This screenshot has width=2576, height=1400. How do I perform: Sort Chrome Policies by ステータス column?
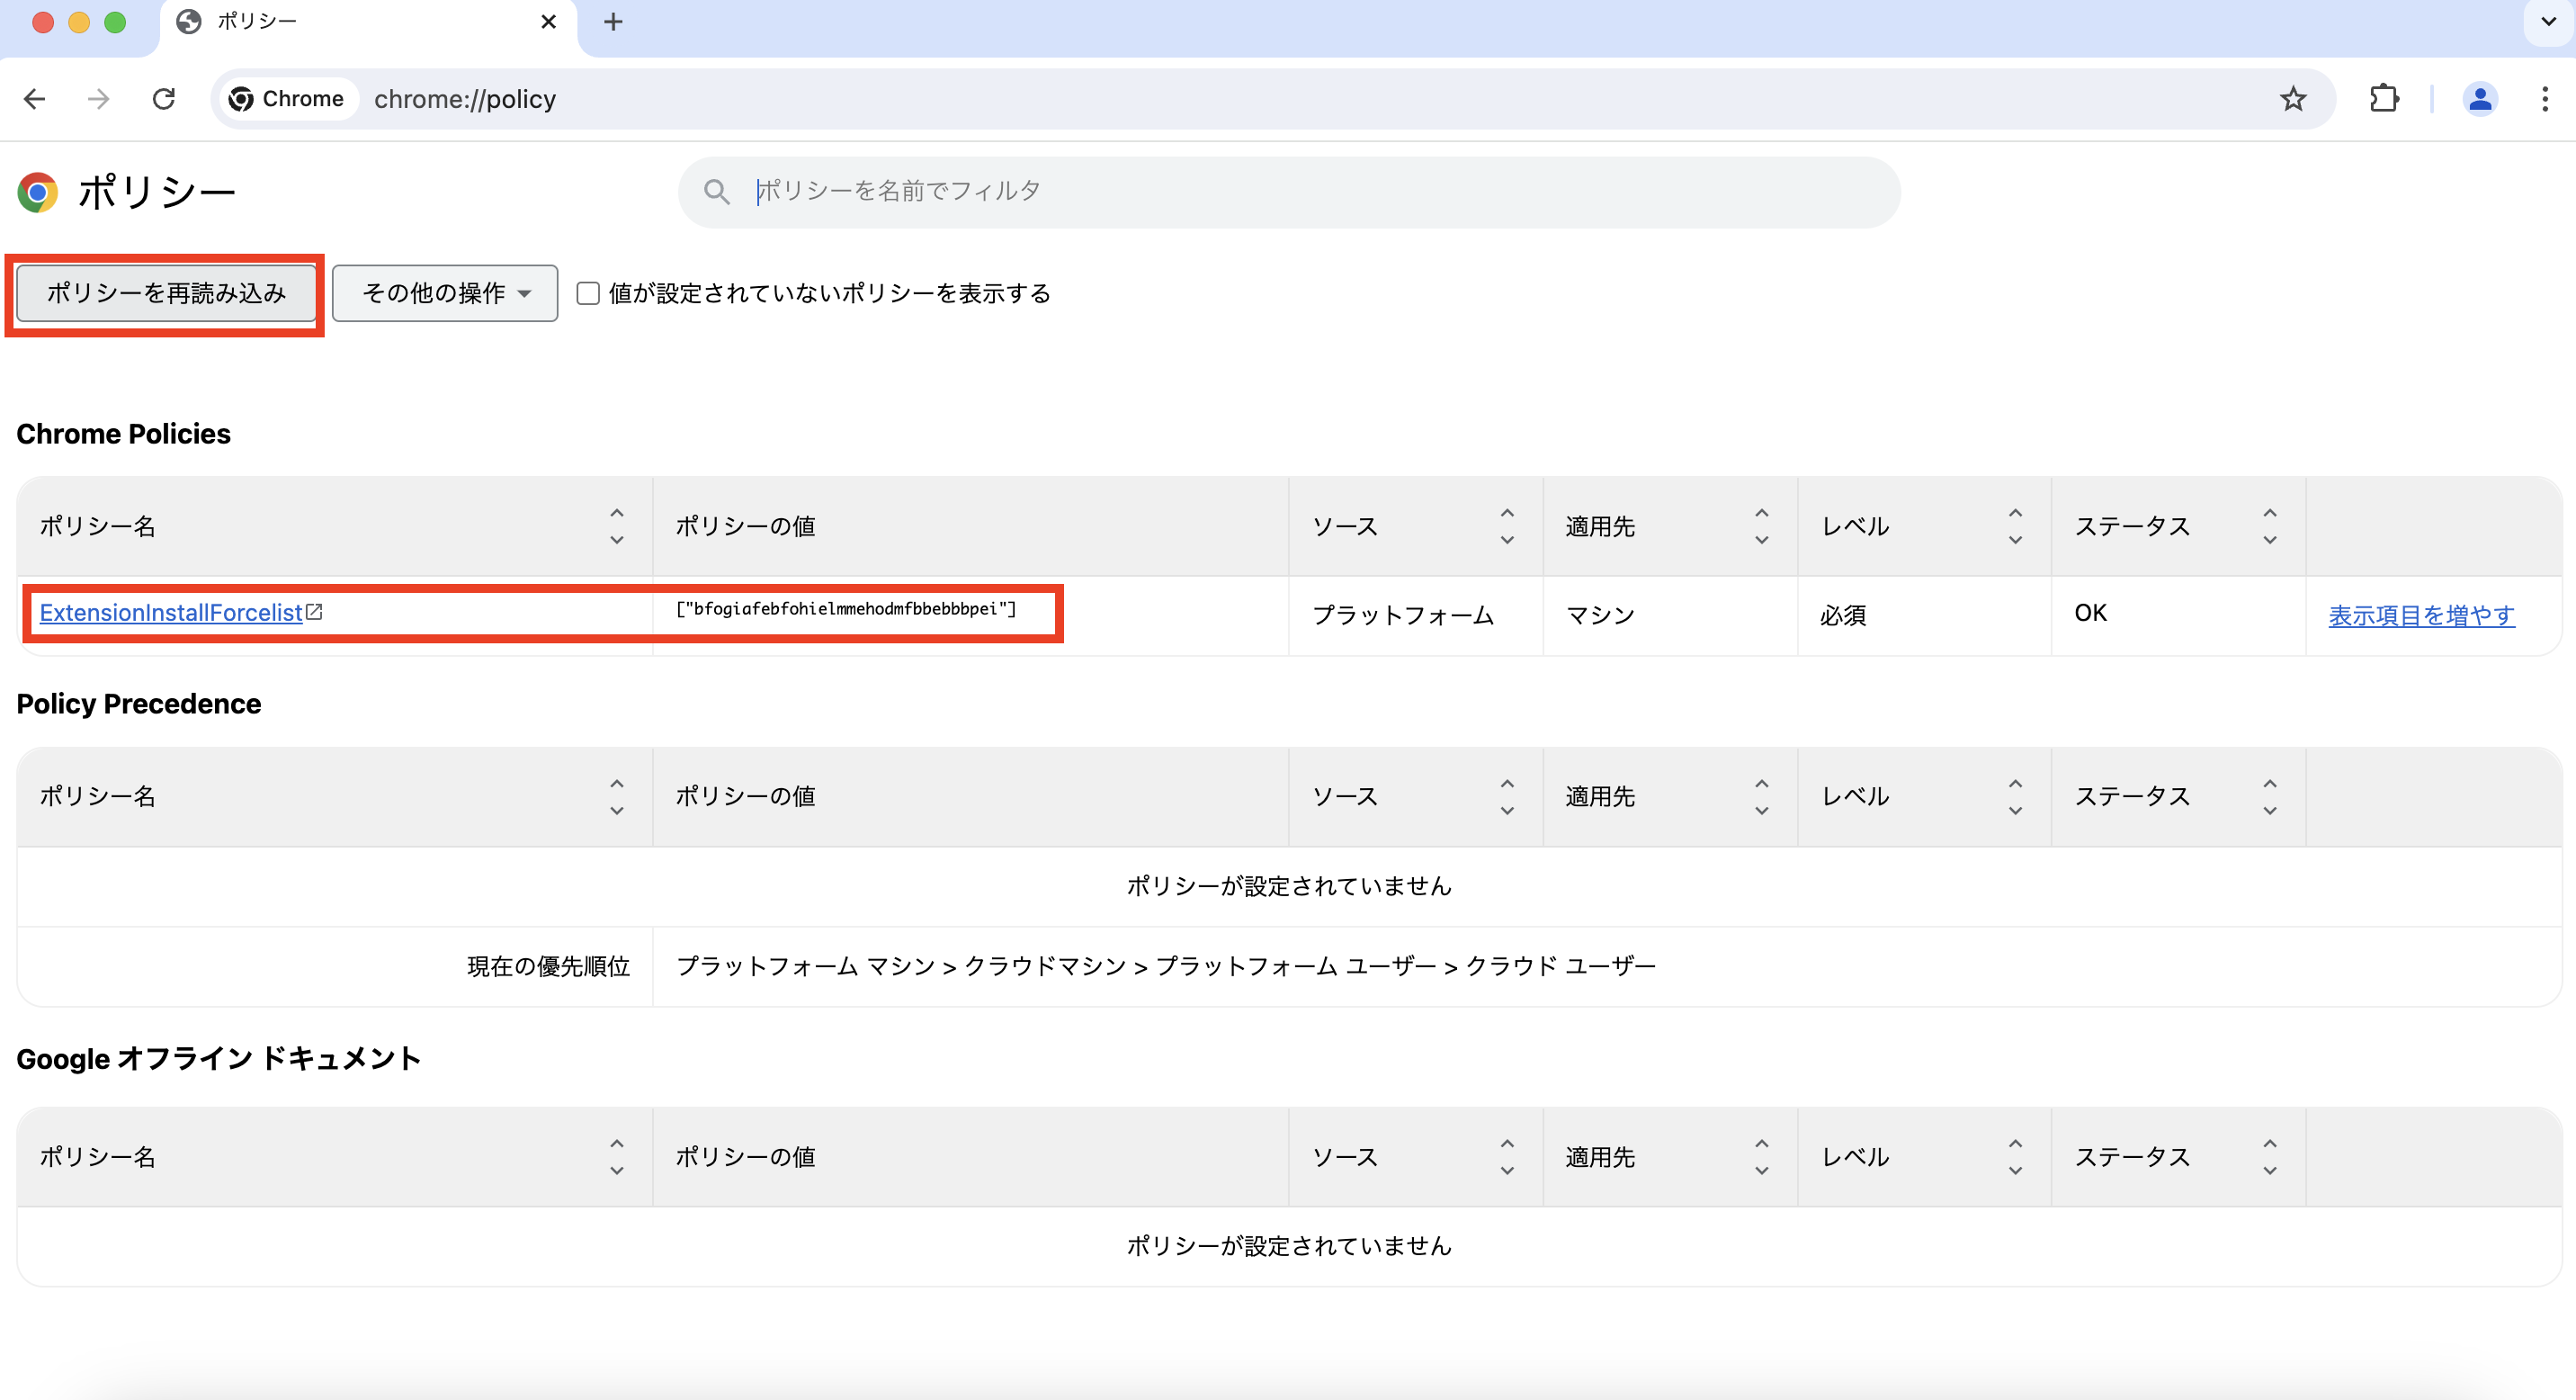2270,526
